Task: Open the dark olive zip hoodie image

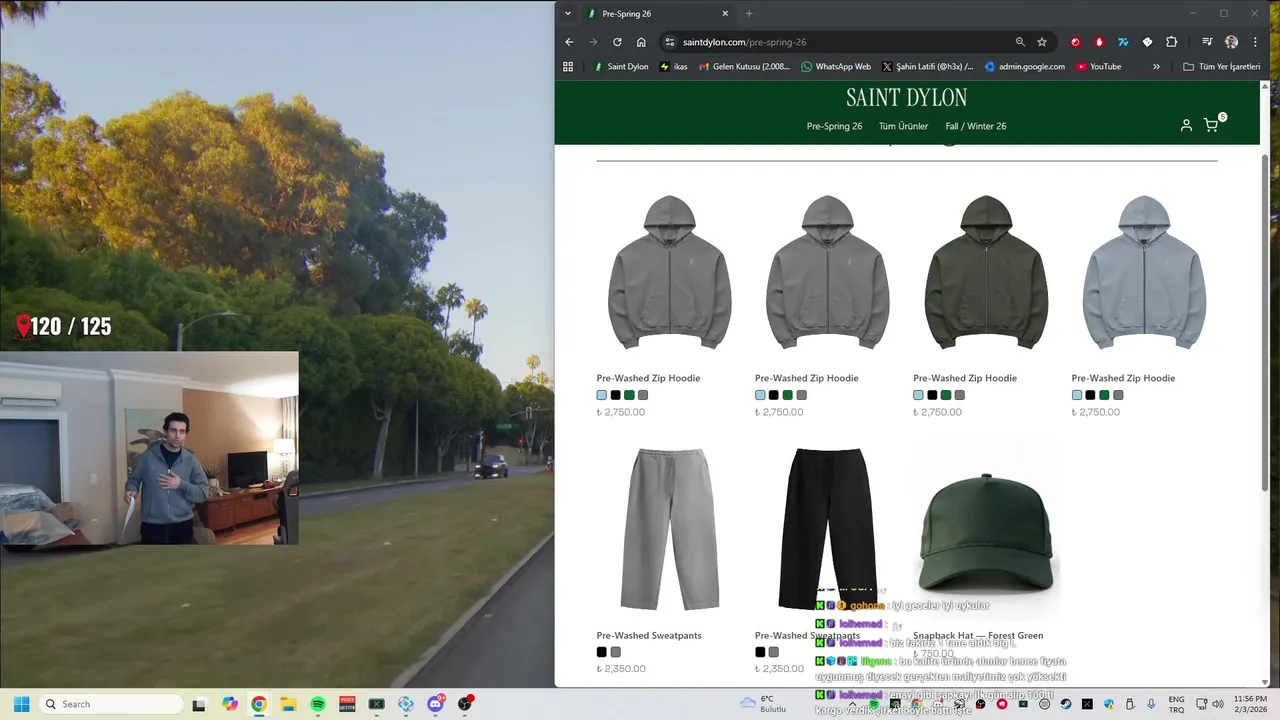Action: tap(986, 272)
